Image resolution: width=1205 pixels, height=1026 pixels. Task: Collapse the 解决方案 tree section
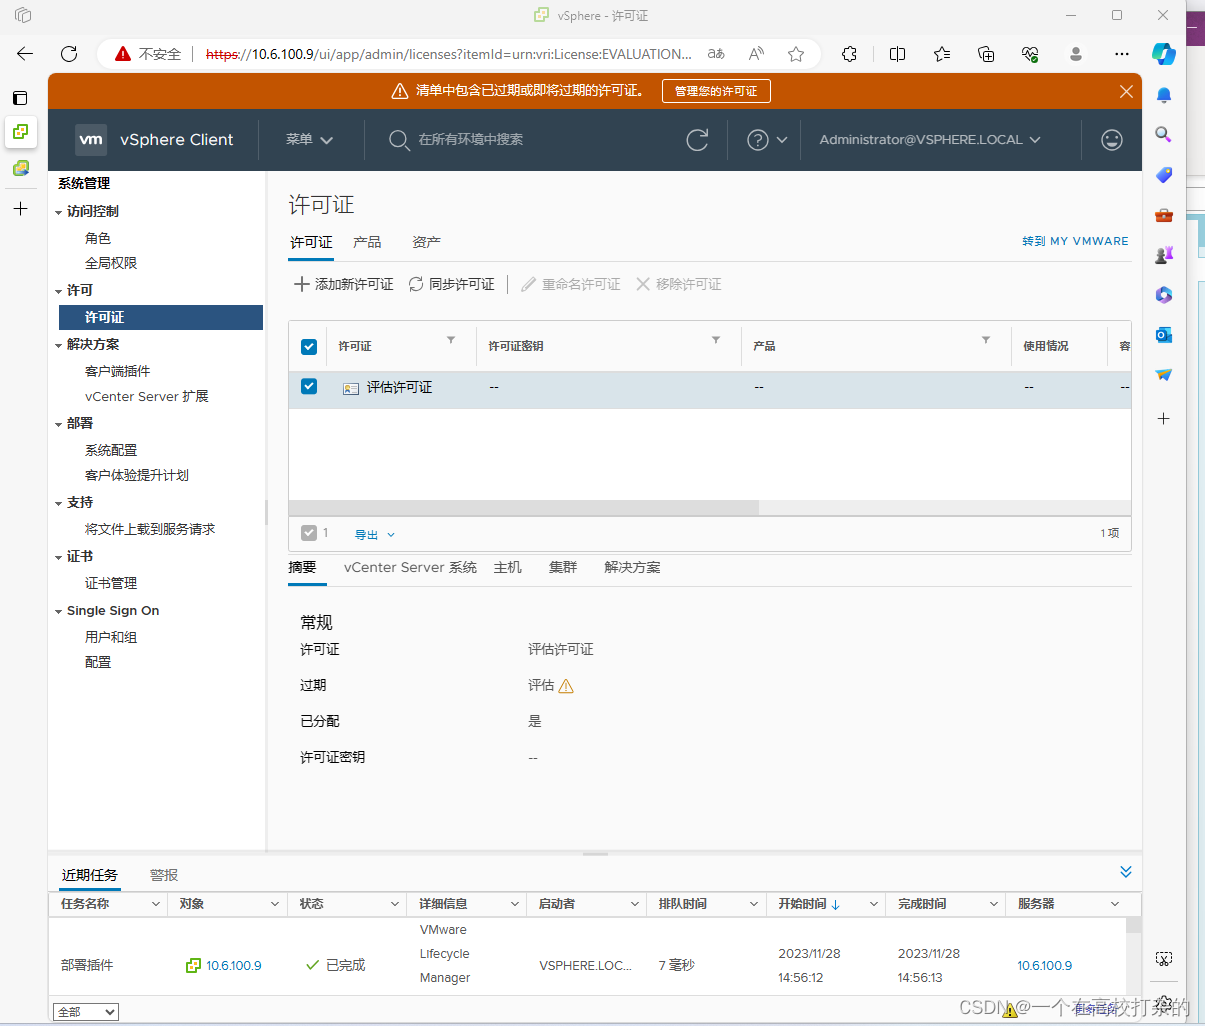click(x=58, y=345)
